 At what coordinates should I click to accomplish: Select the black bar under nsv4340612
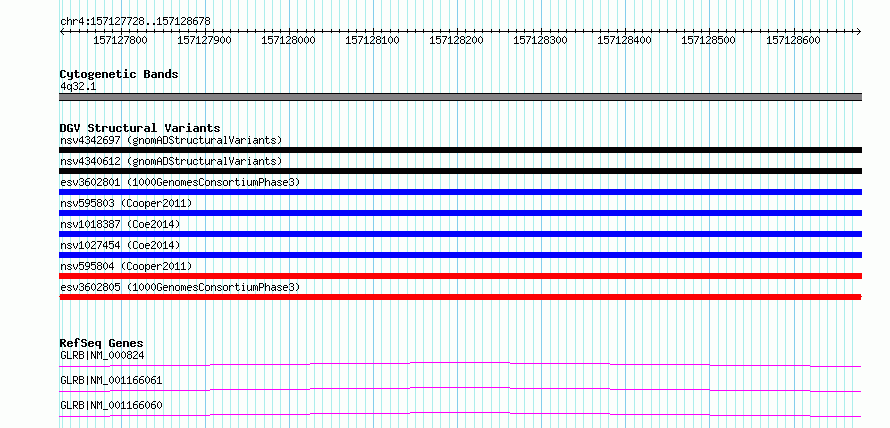[x=460, y=171]
